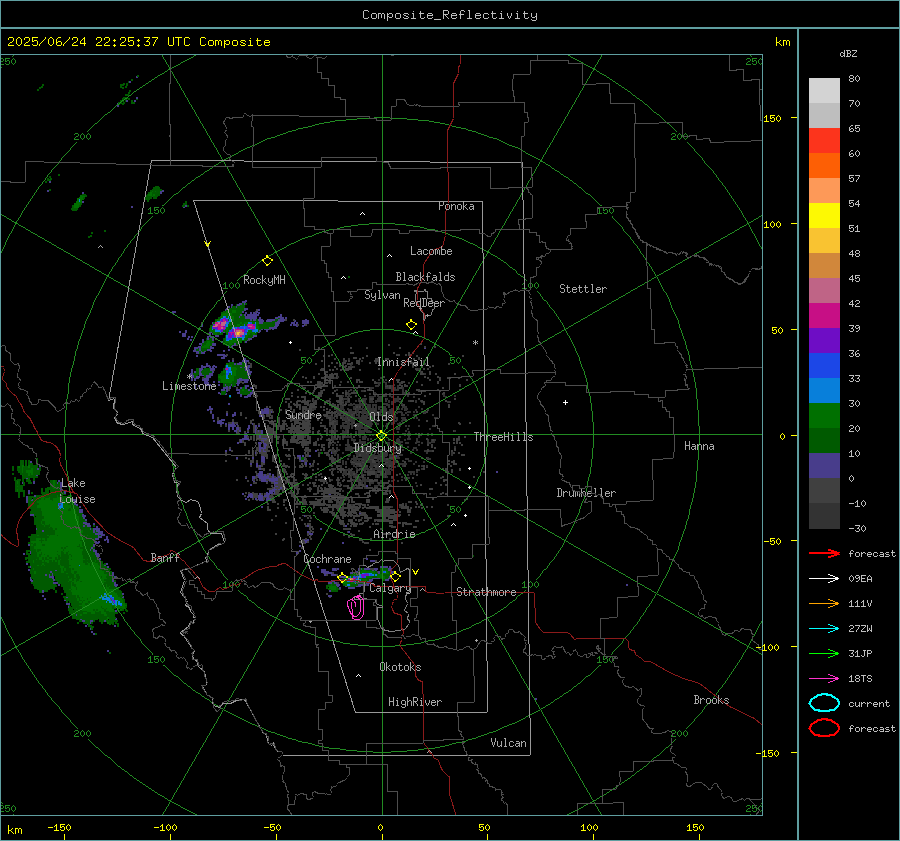Select the purple 36 dBZ color swatch

(x=824, y=340)
